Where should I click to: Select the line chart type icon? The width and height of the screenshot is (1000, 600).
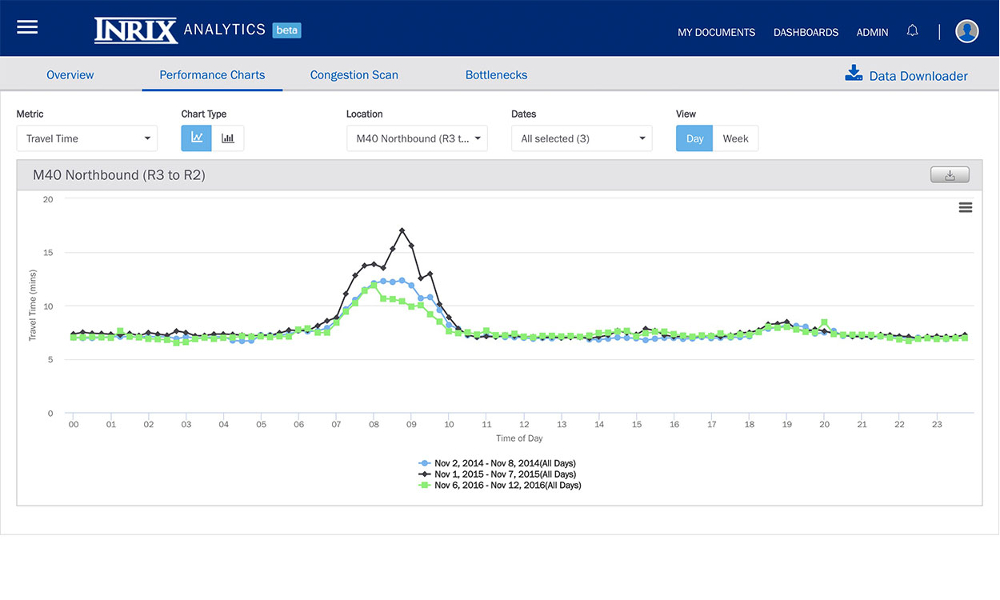click(196, 138)
